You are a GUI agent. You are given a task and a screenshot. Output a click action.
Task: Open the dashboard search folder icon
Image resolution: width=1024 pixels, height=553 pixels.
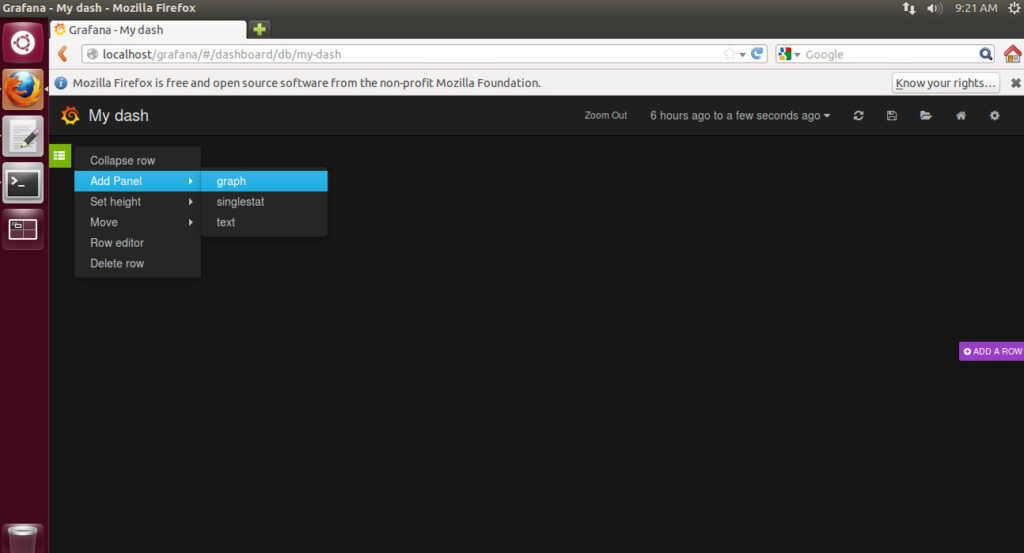pyautogui.click(x=925, y=116)
